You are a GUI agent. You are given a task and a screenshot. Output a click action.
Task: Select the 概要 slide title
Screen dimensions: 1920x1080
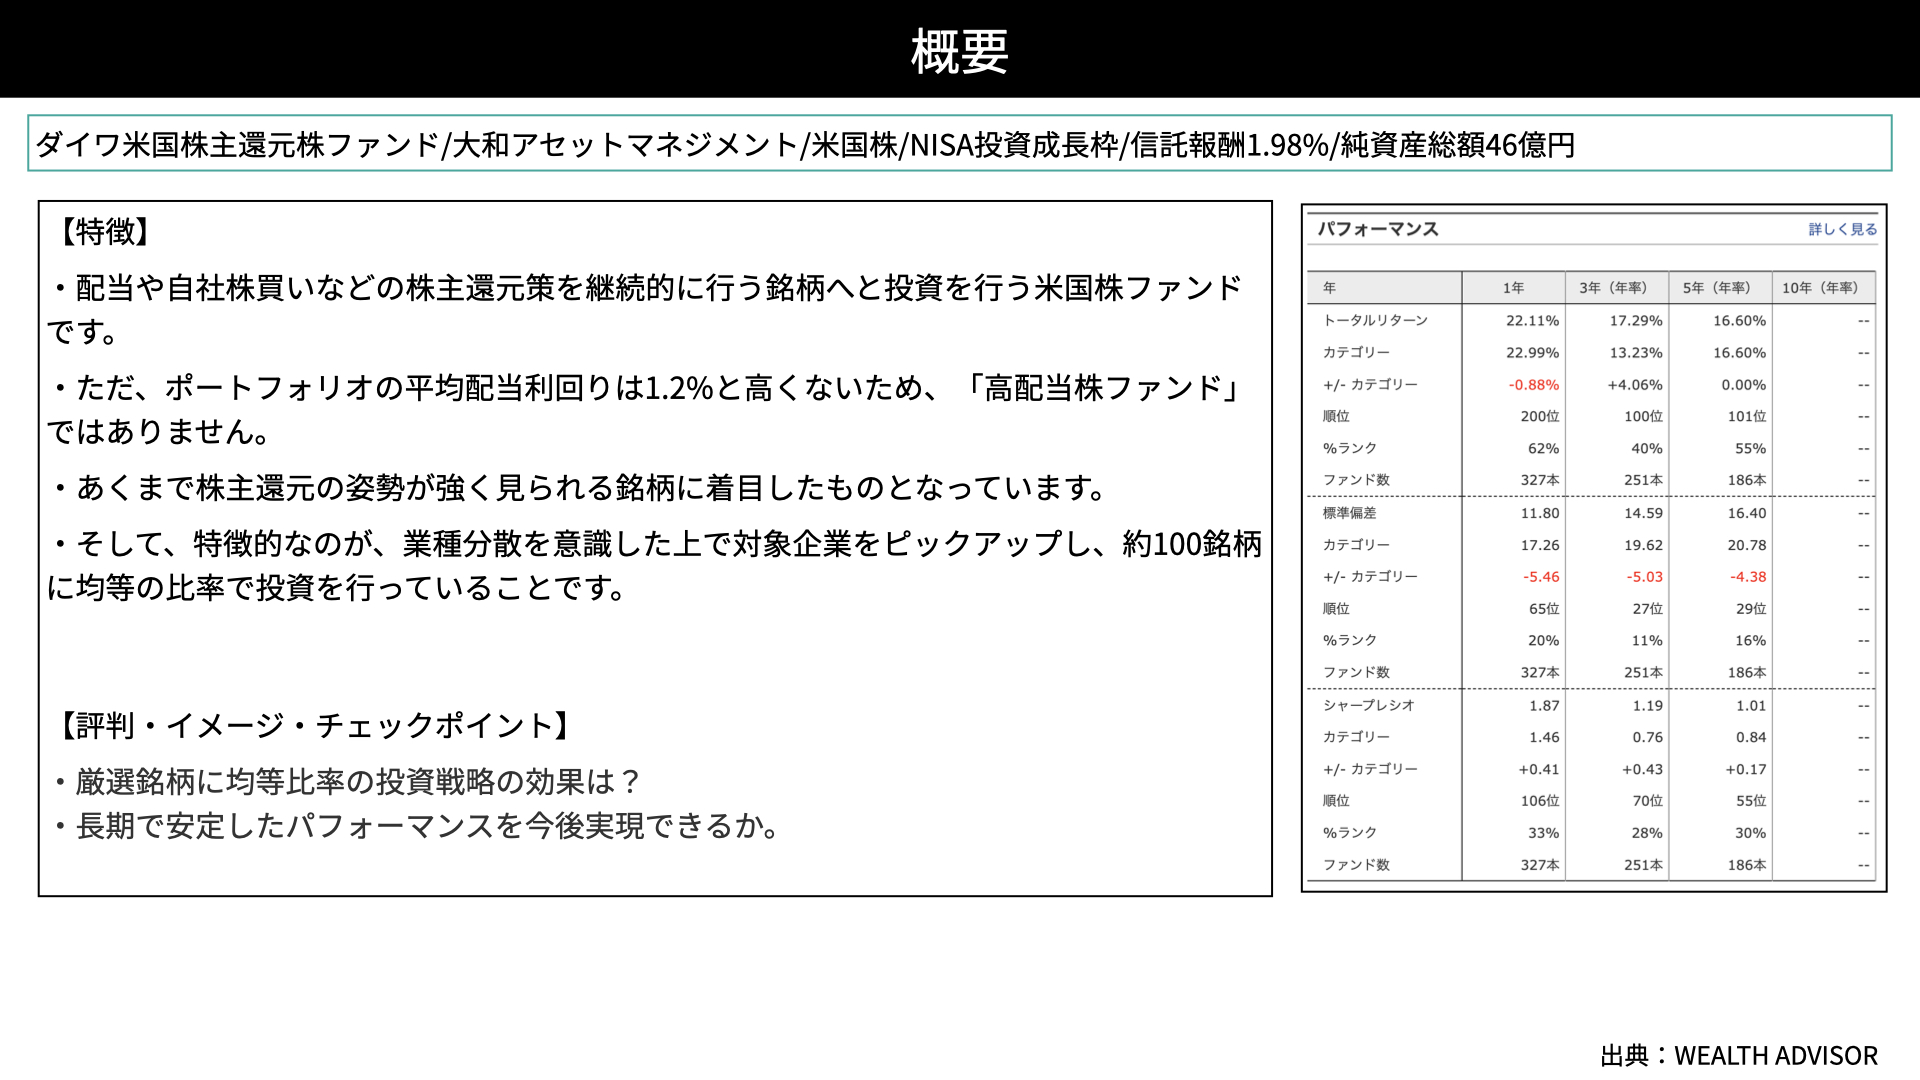(x=959, y=51)
